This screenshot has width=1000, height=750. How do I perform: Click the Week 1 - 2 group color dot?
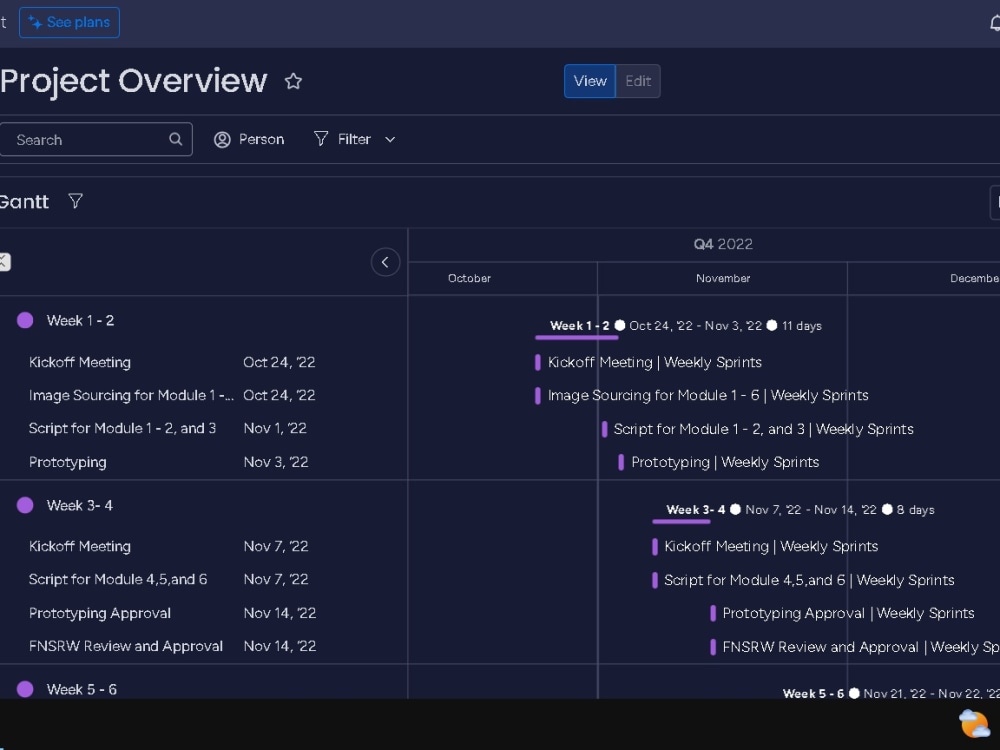[25, 320]
